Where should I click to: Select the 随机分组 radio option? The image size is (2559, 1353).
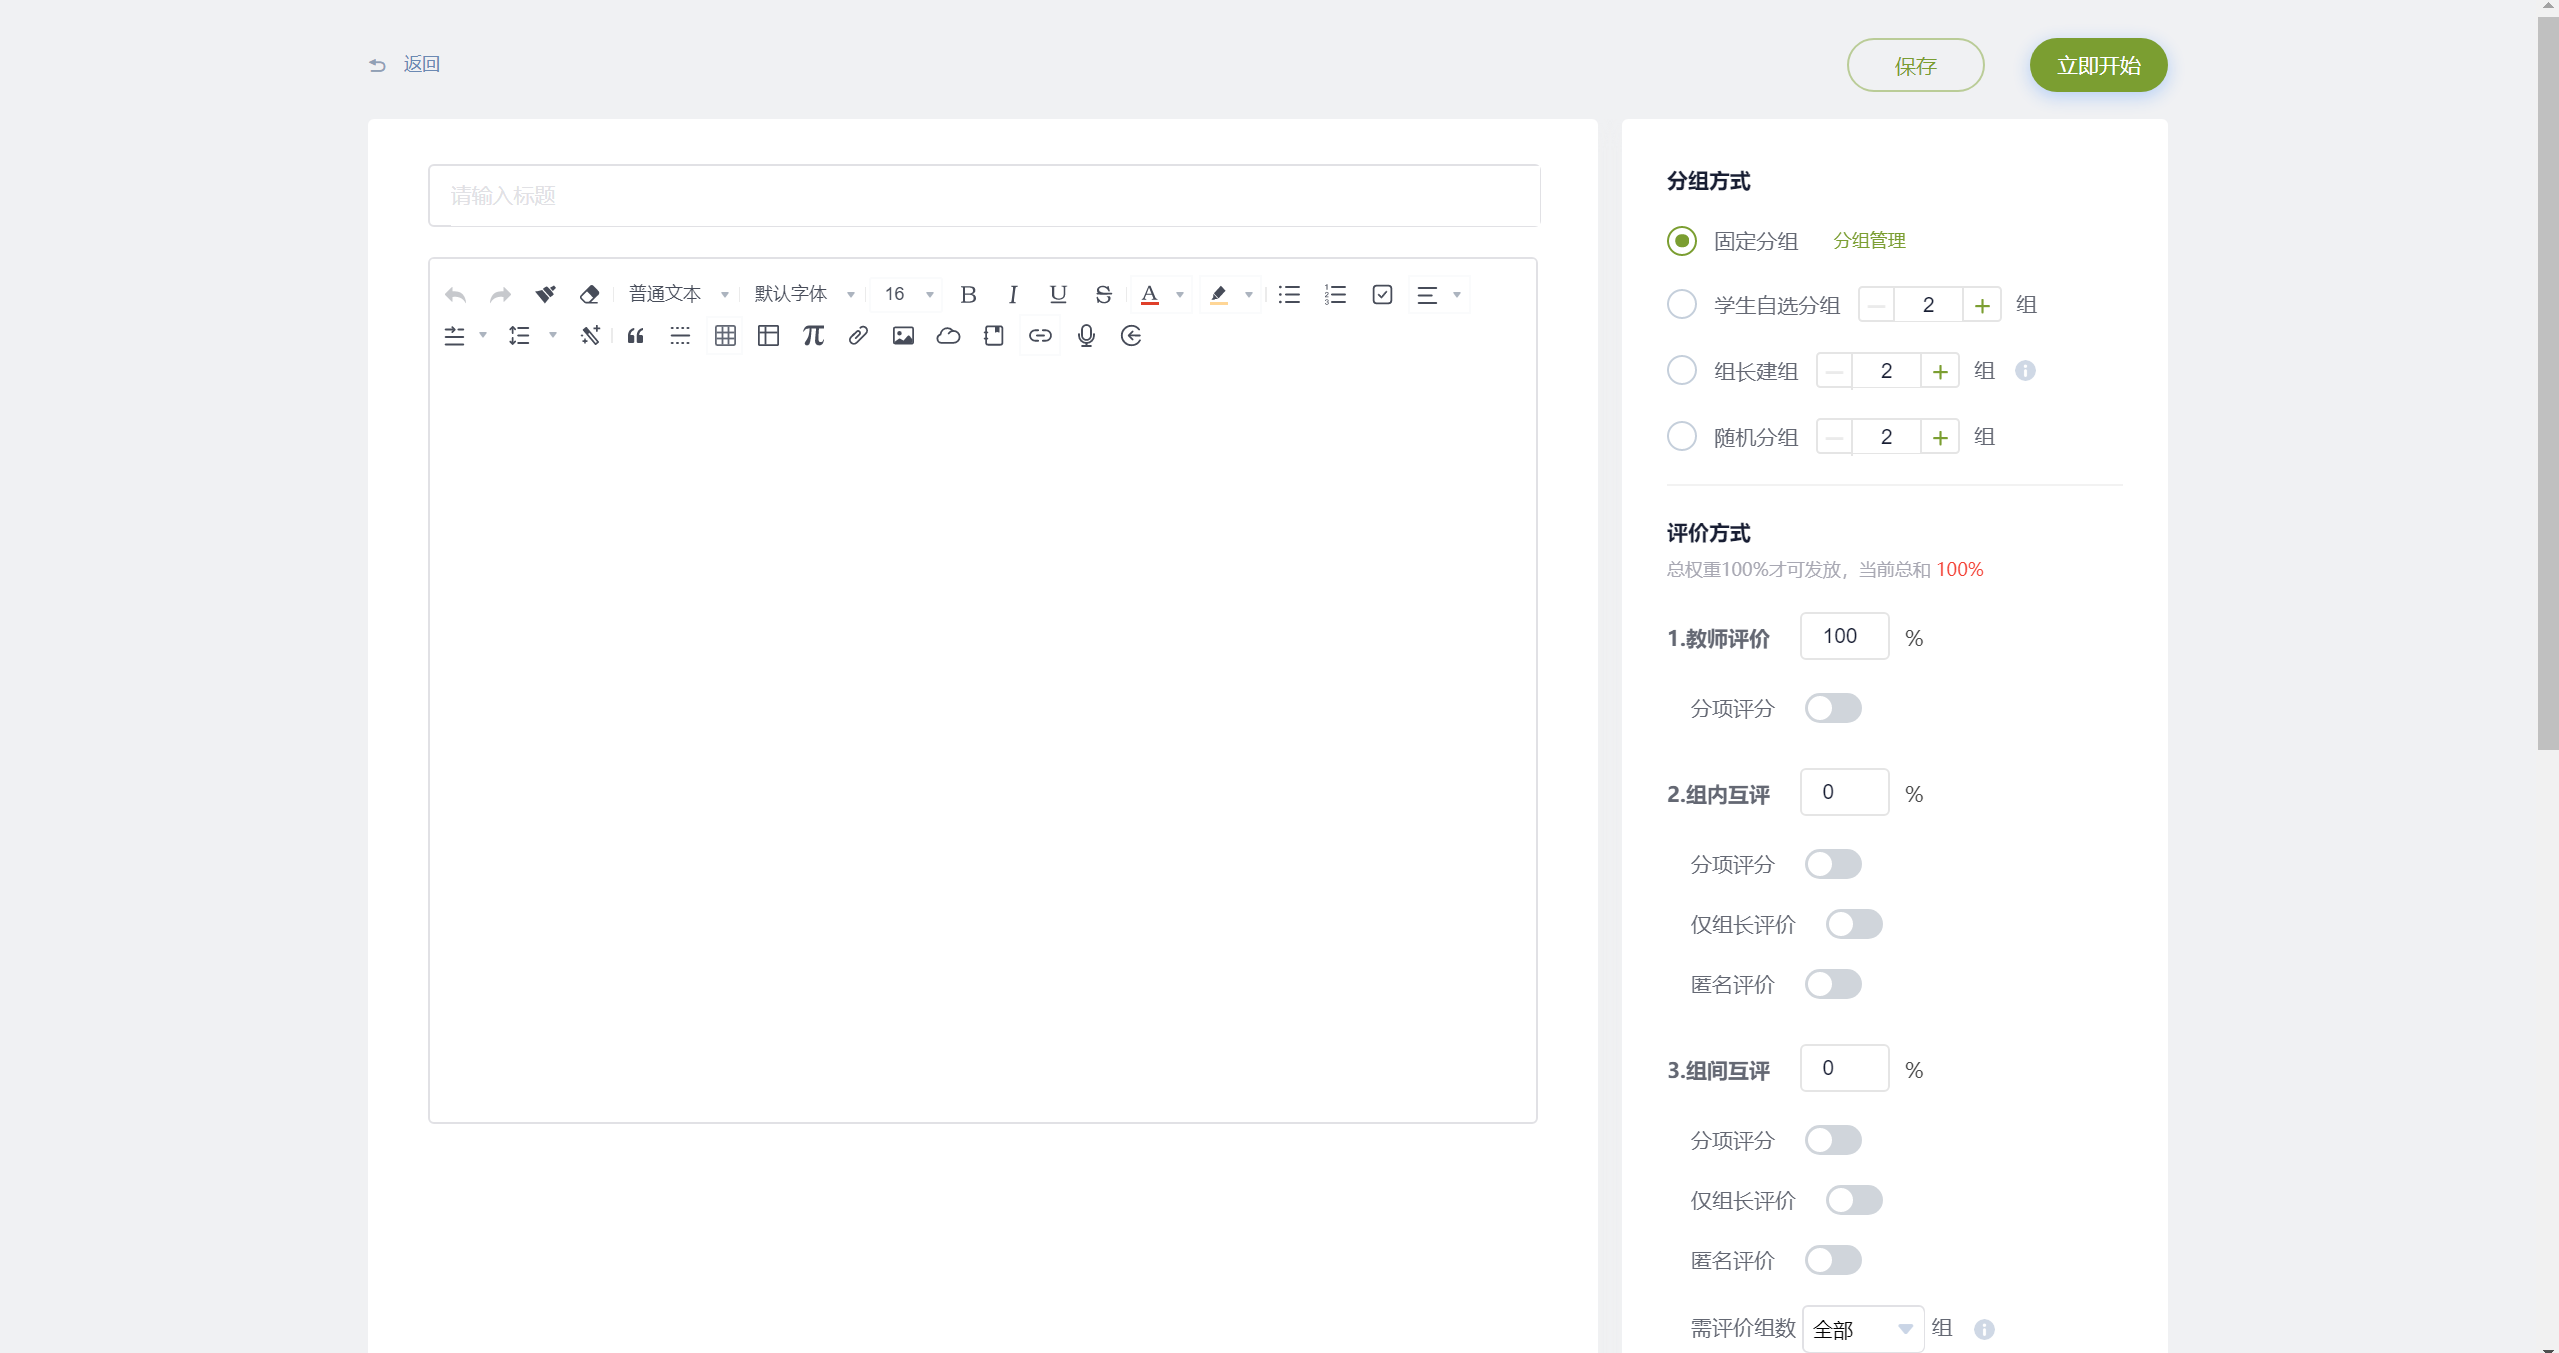click(x=1682, y=437)
